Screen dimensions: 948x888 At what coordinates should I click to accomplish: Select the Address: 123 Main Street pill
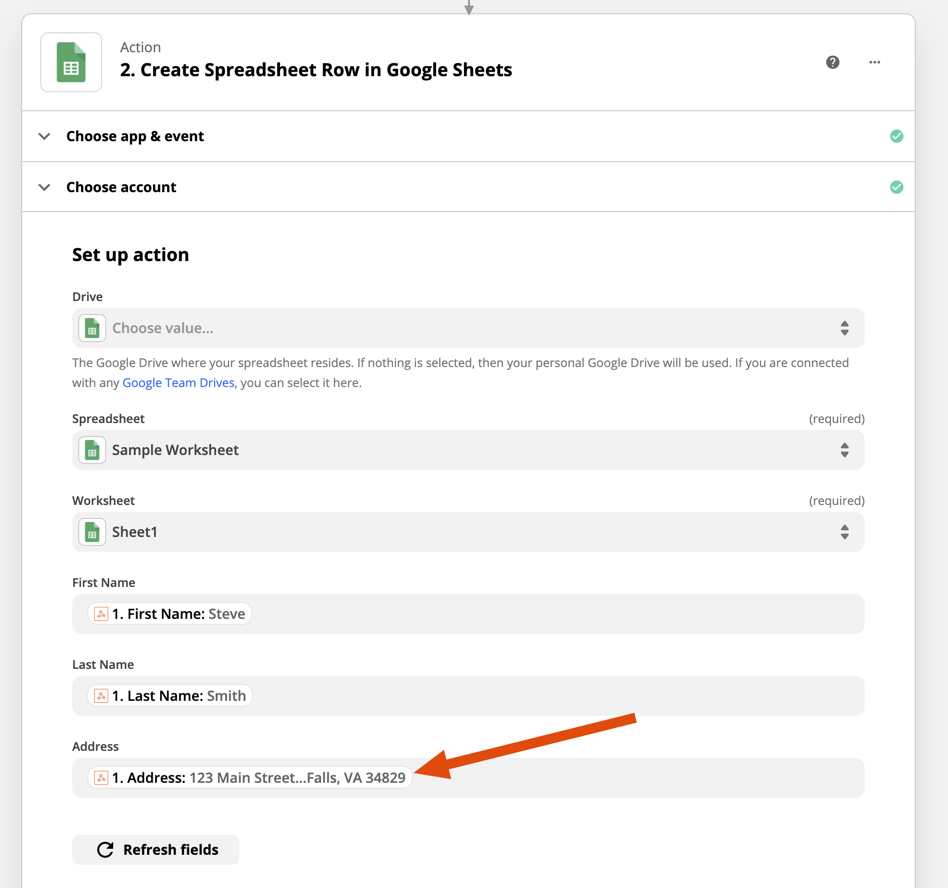click(250, 778)
